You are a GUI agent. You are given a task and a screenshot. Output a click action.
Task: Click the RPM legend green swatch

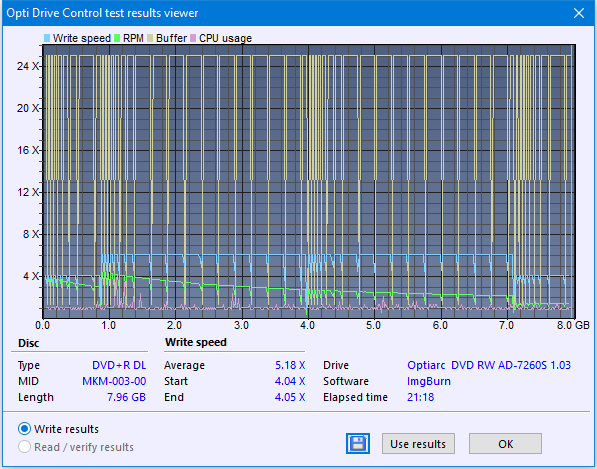click(117, 38)
